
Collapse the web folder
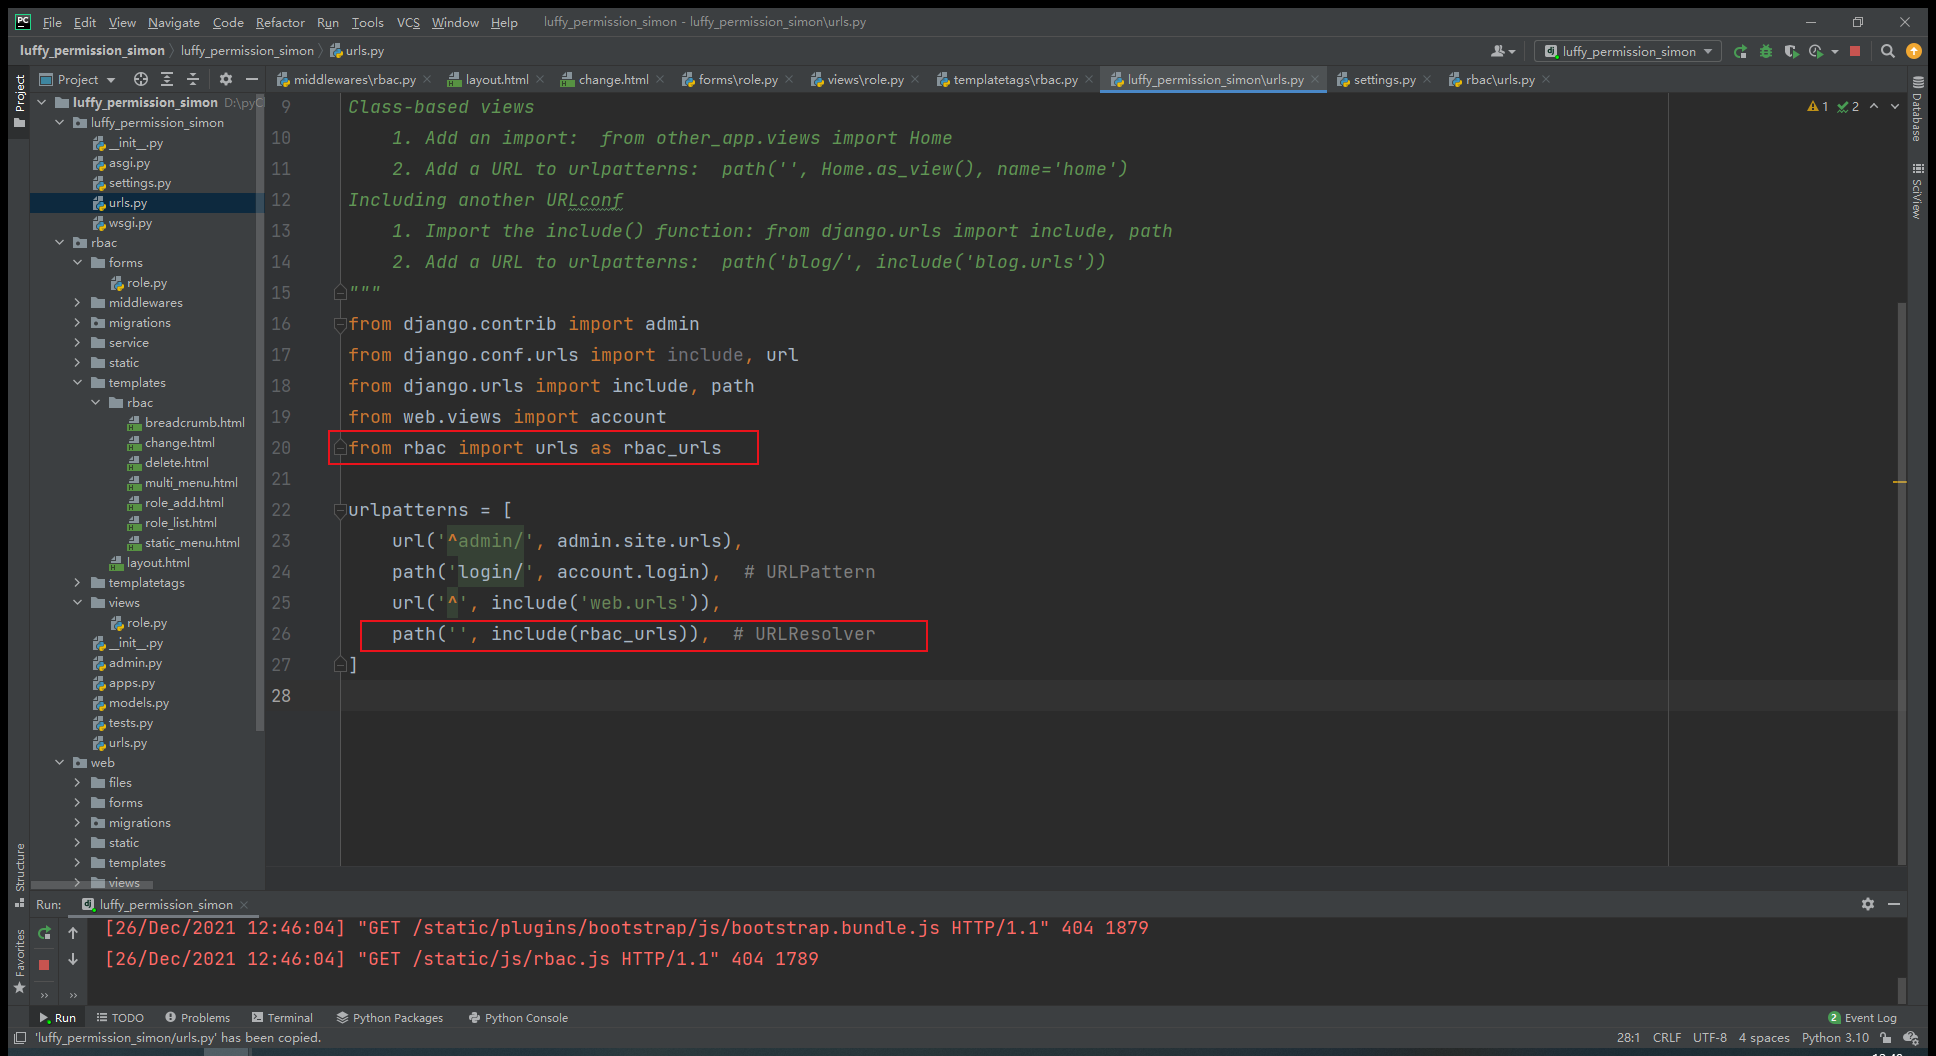tap(60, 763)
